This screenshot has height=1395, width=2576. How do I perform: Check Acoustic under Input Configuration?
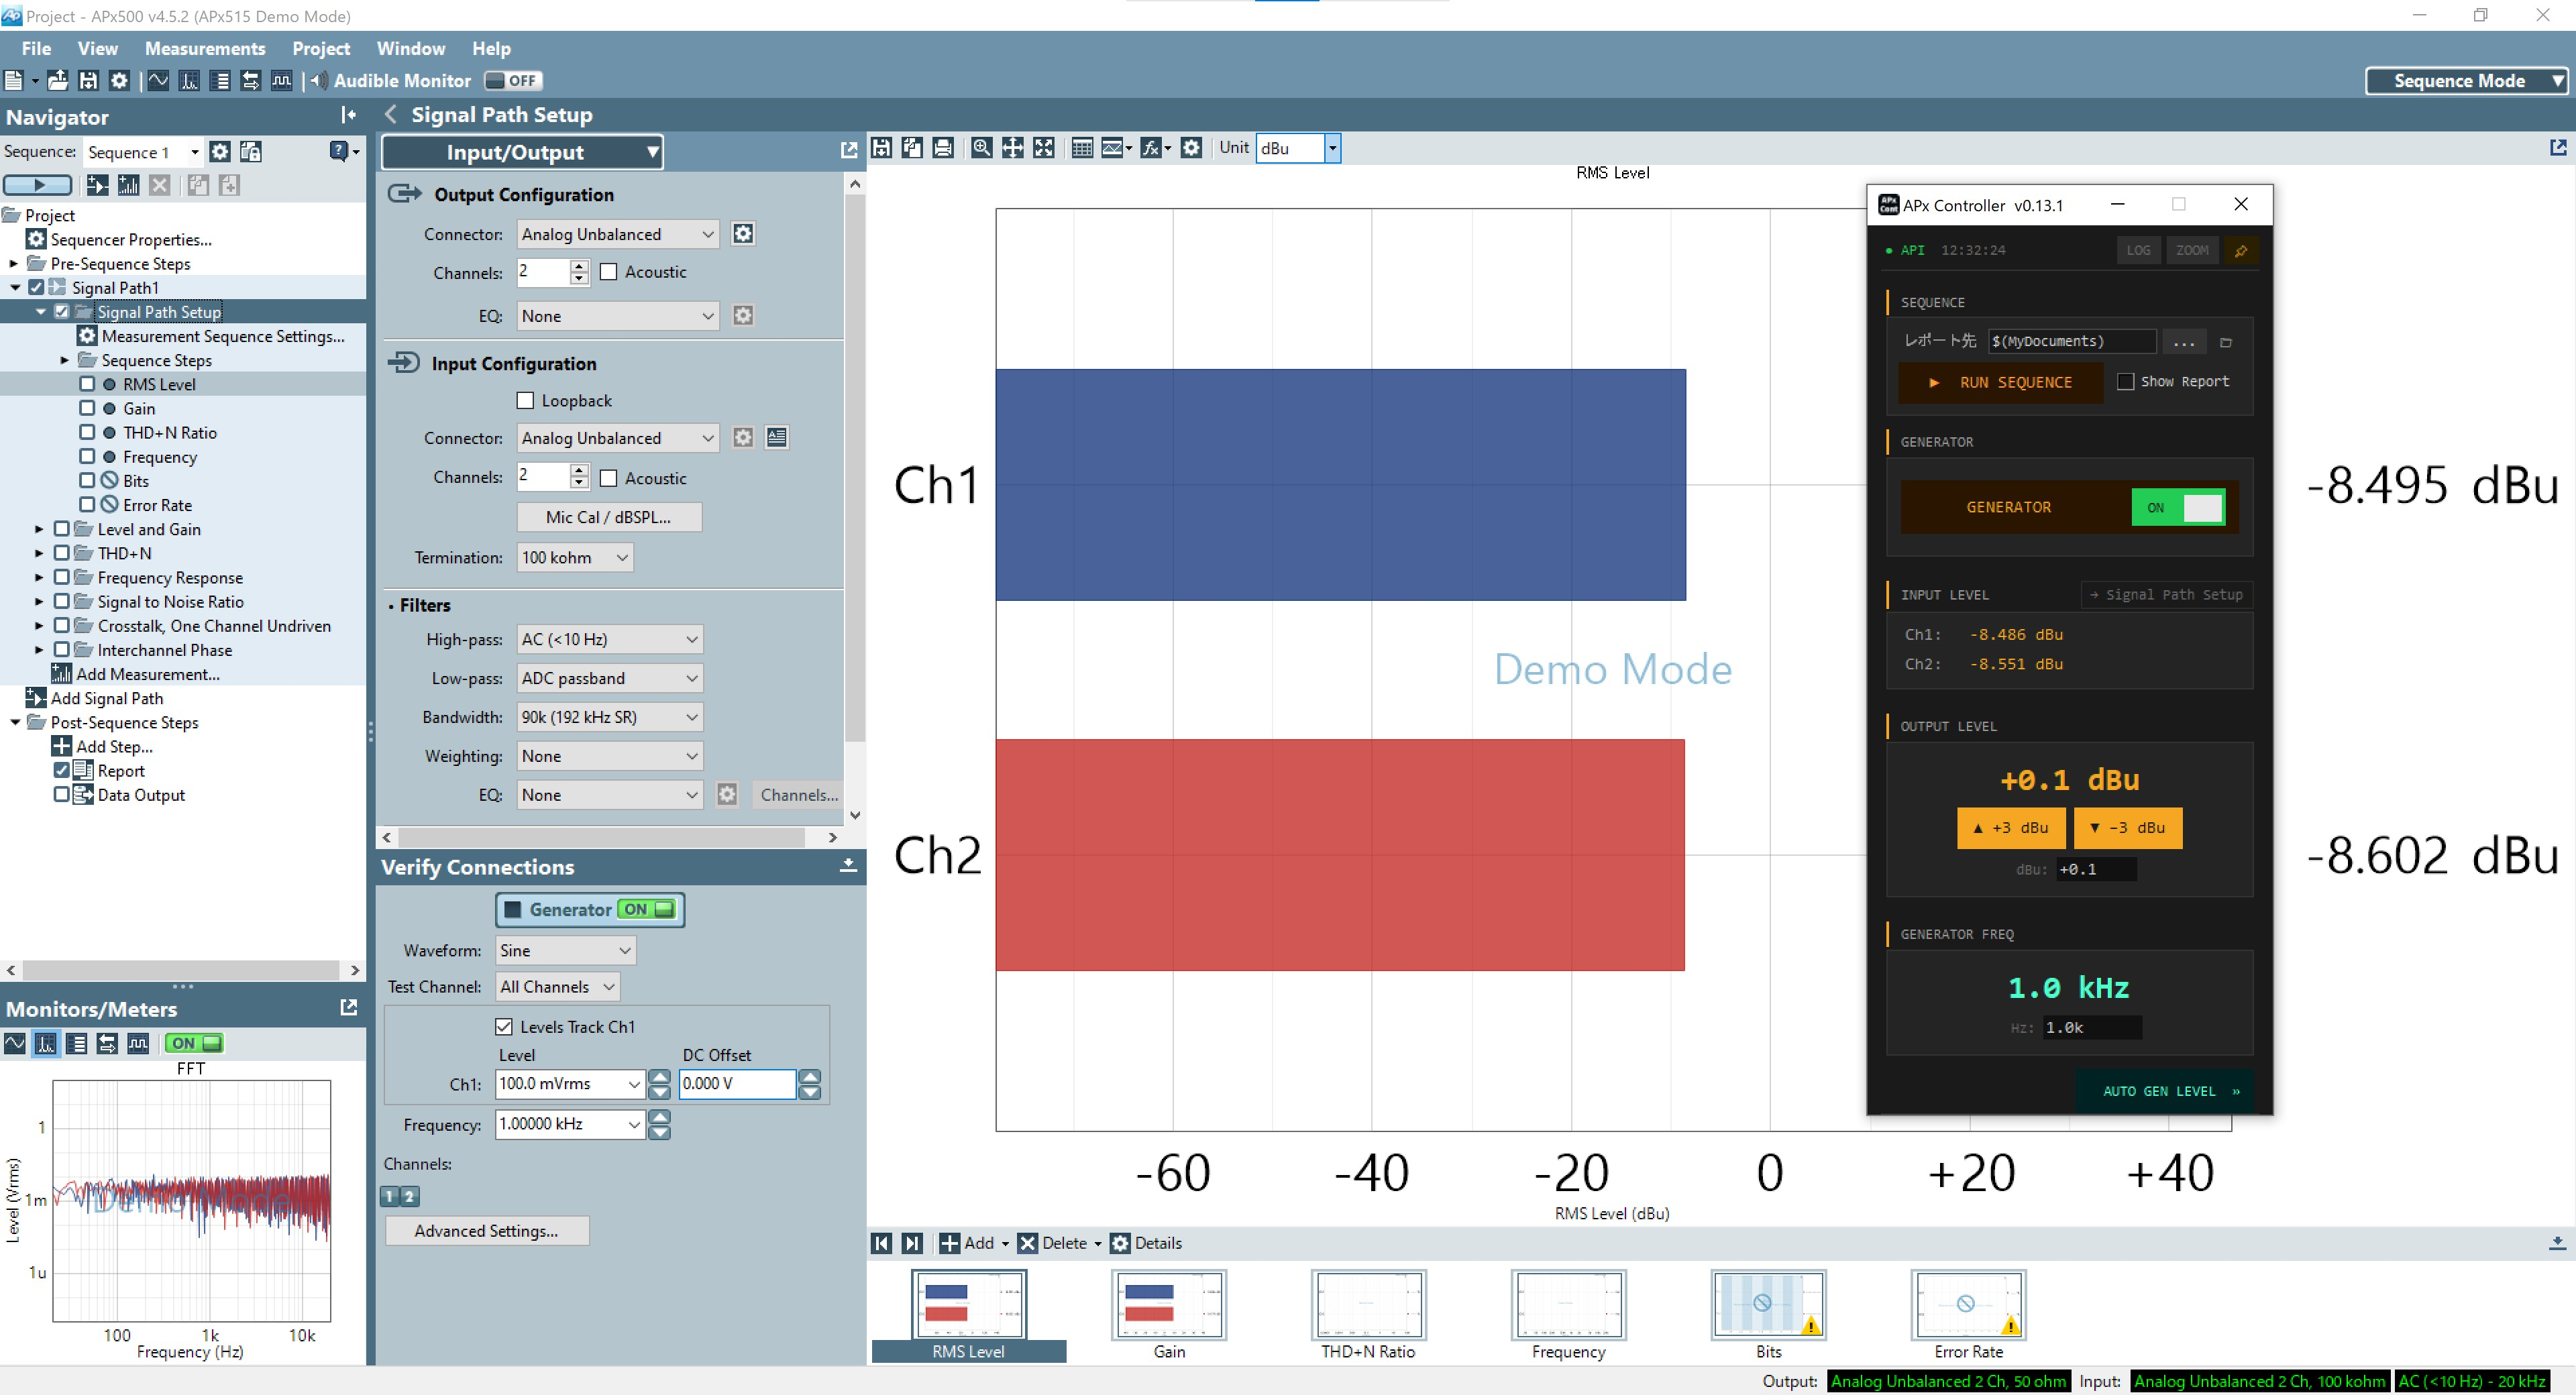(608, 478)
